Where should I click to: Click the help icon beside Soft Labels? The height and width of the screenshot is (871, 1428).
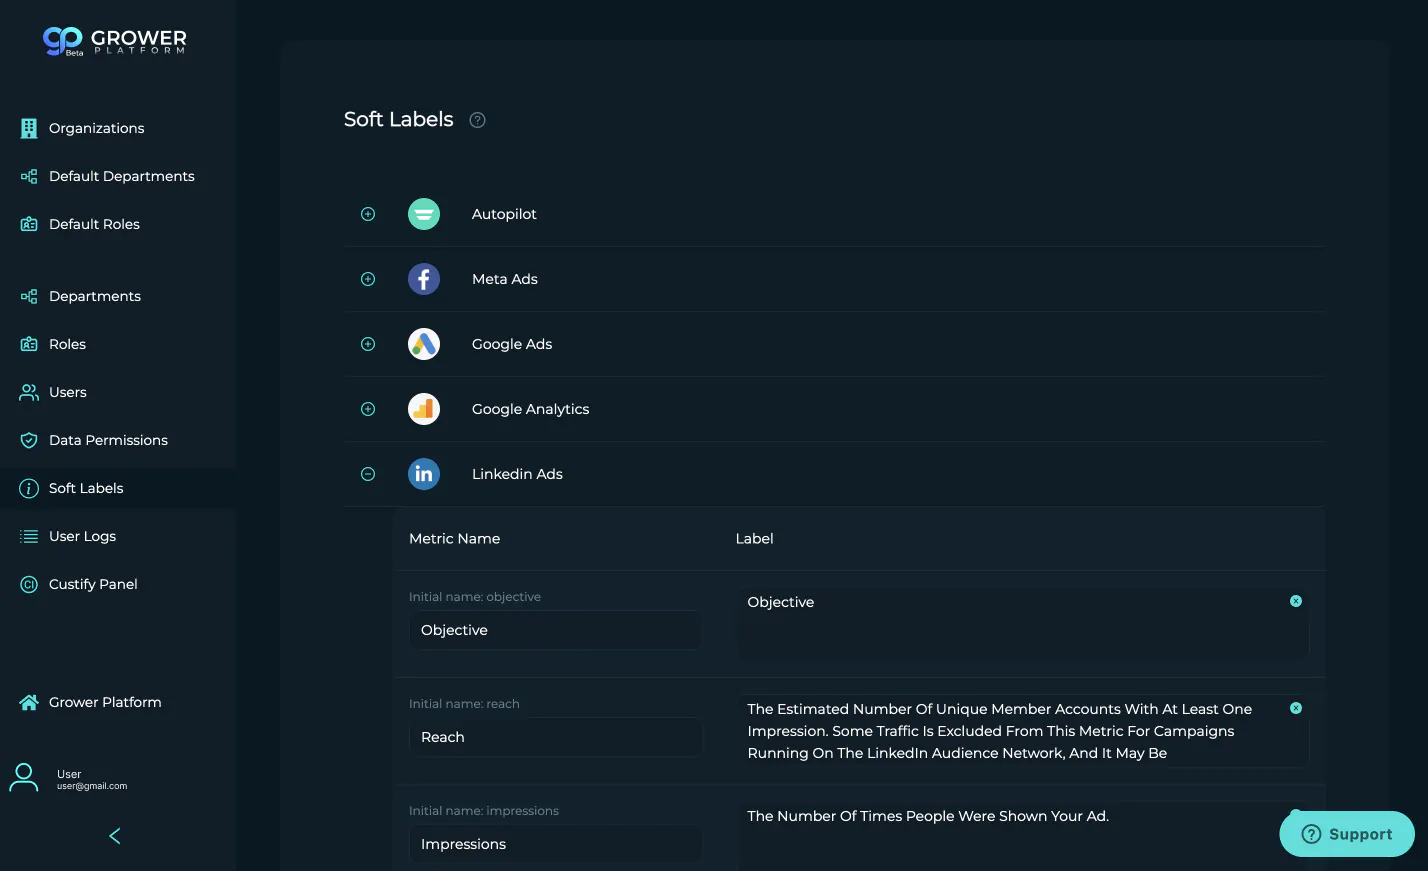478,120
